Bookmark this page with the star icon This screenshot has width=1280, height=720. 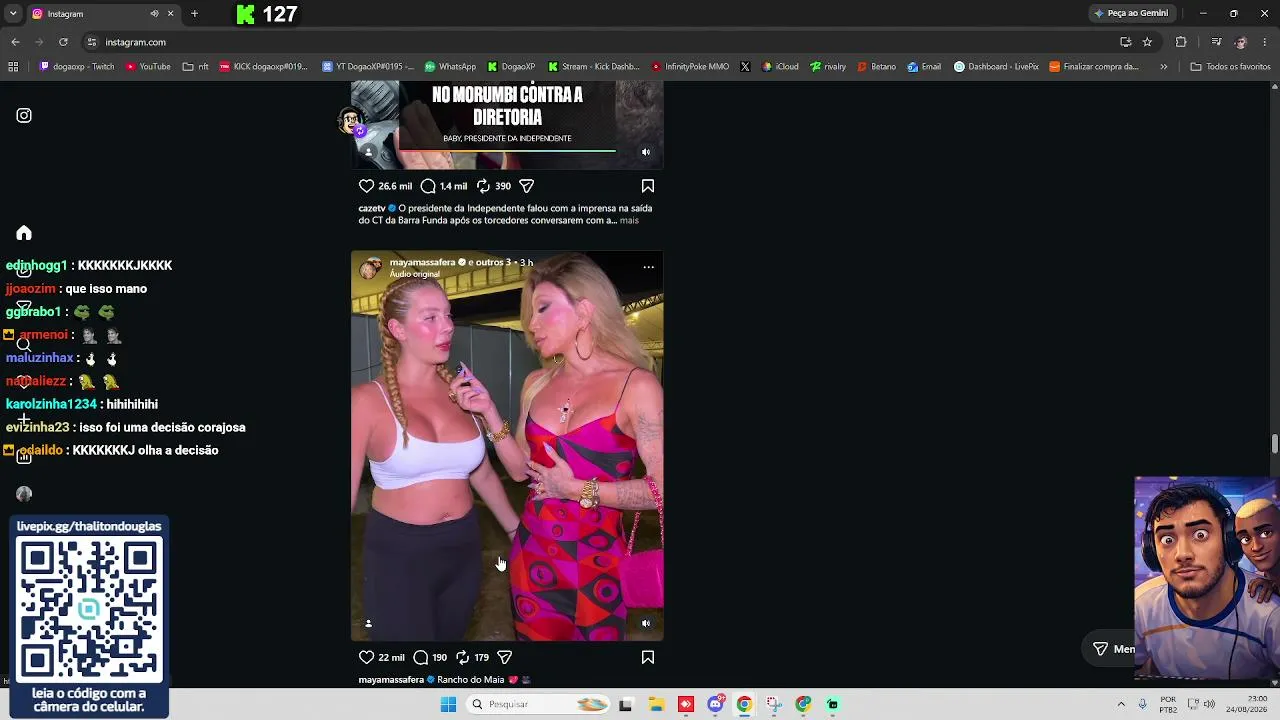pyautogui.click(x=1147, y=42)
